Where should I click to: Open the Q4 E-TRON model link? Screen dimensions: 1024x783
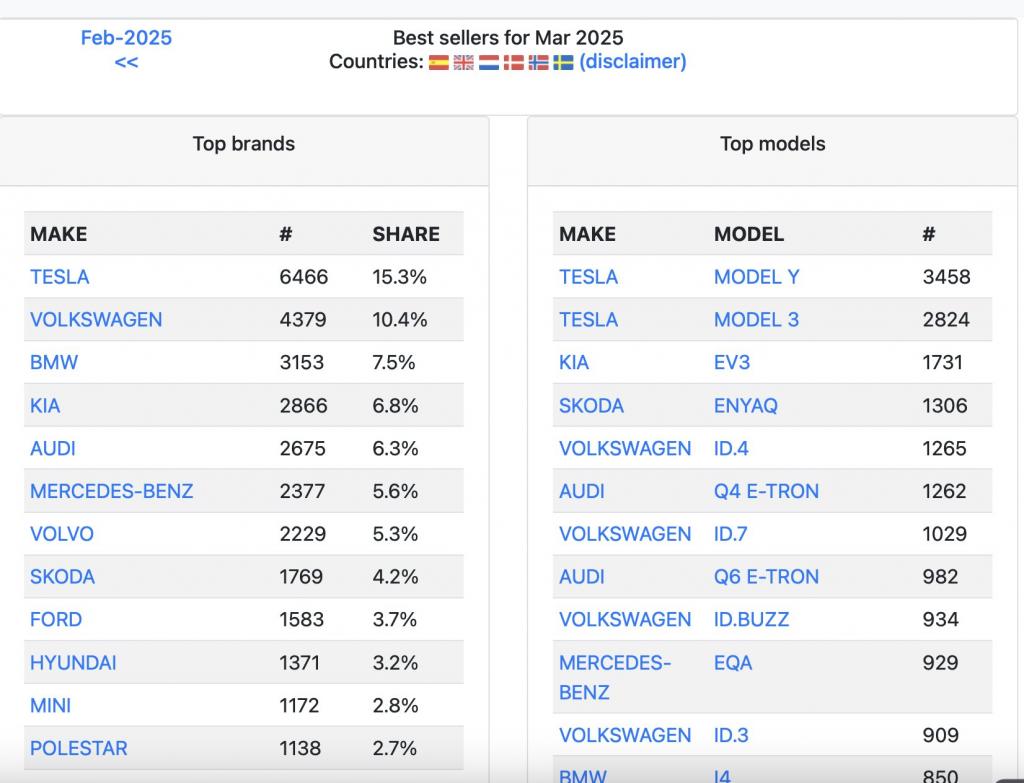click(x=766, y=491)
